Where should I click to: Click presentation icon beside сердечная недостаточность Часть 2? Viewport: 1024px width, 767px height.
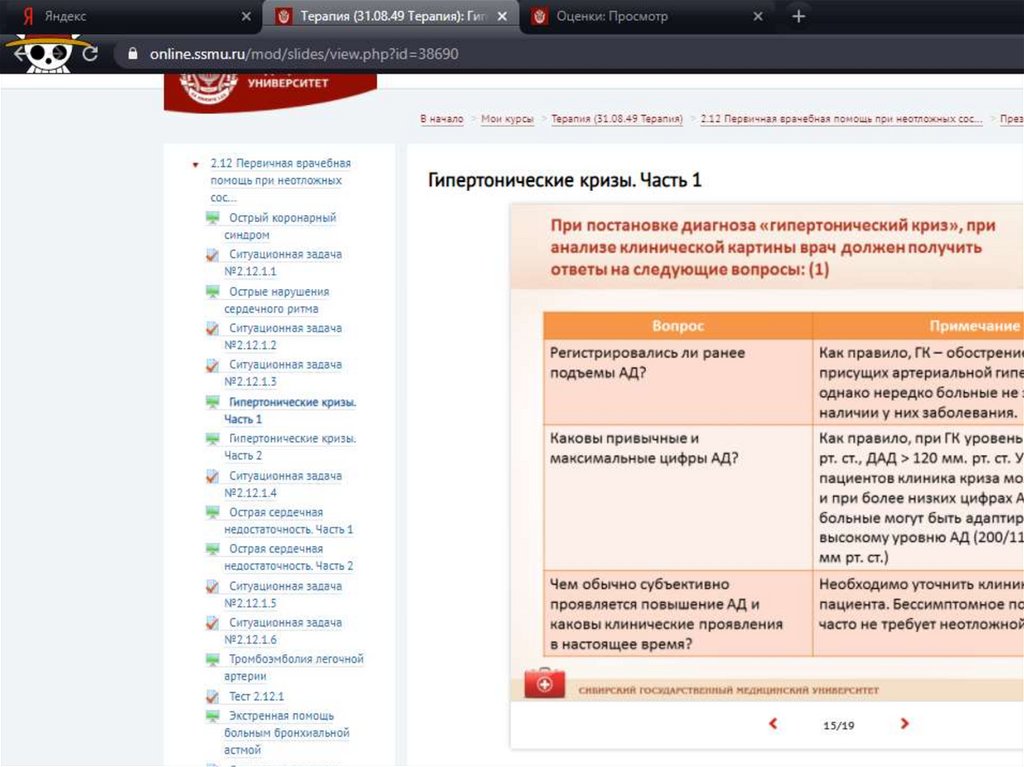pyautogui.click(x=212, y=549)
